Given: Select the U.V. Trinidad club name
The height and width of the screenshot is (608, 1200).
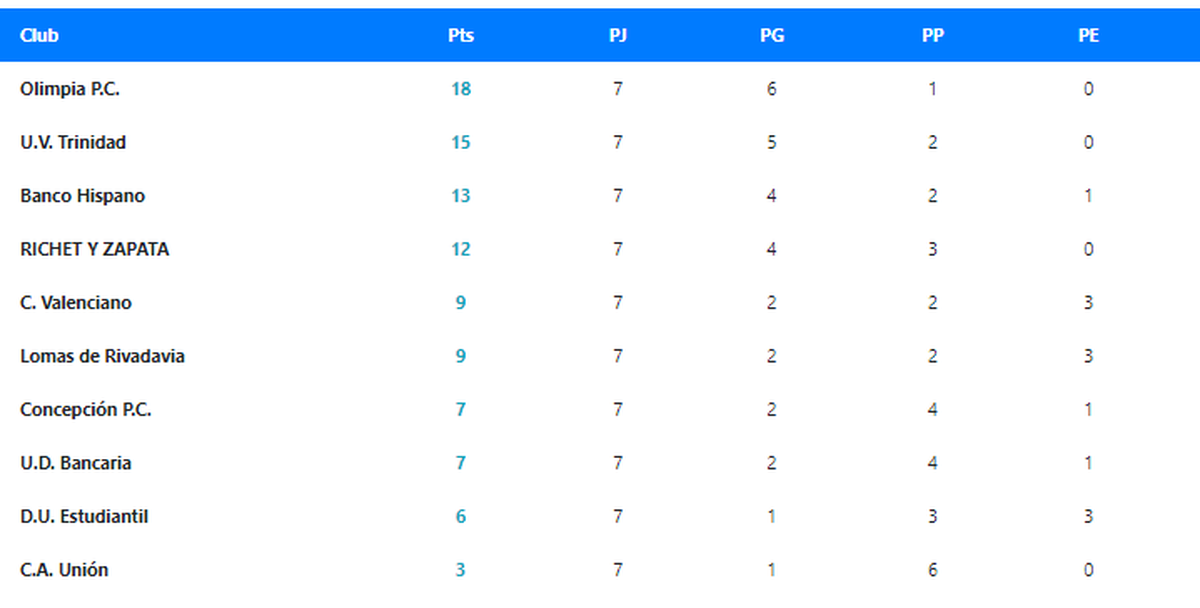Looking at the screenshot, I should 73,143.
